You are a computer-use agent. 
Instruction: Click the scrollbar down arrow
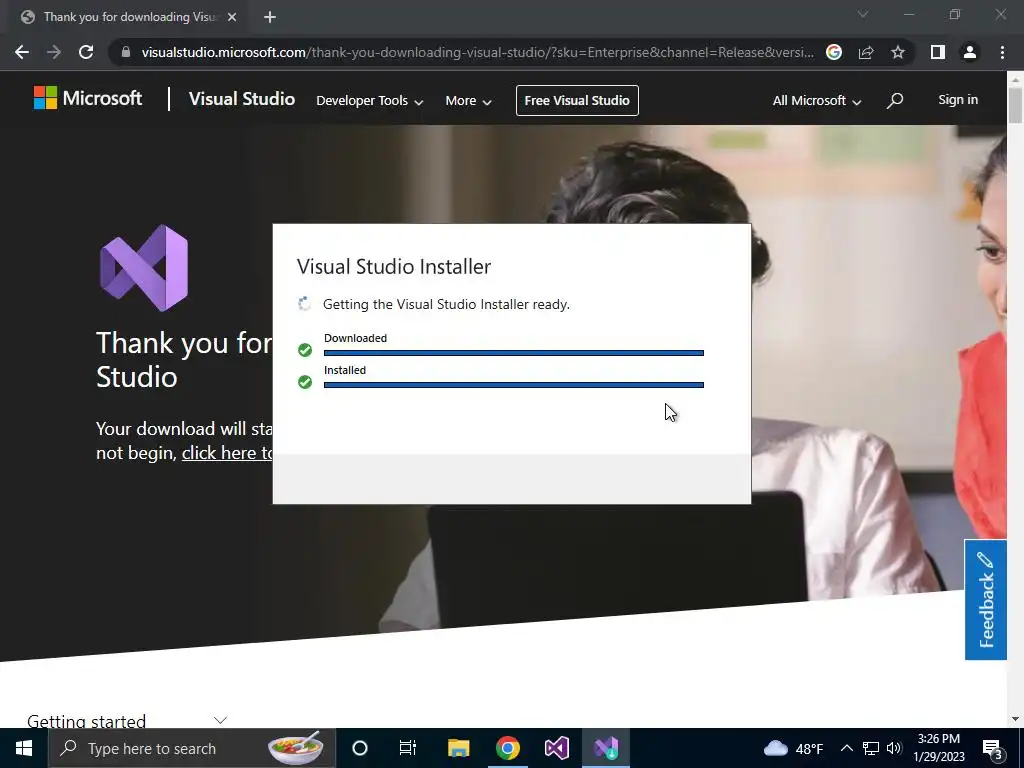pyautogui.click(x=1015, y=719)
